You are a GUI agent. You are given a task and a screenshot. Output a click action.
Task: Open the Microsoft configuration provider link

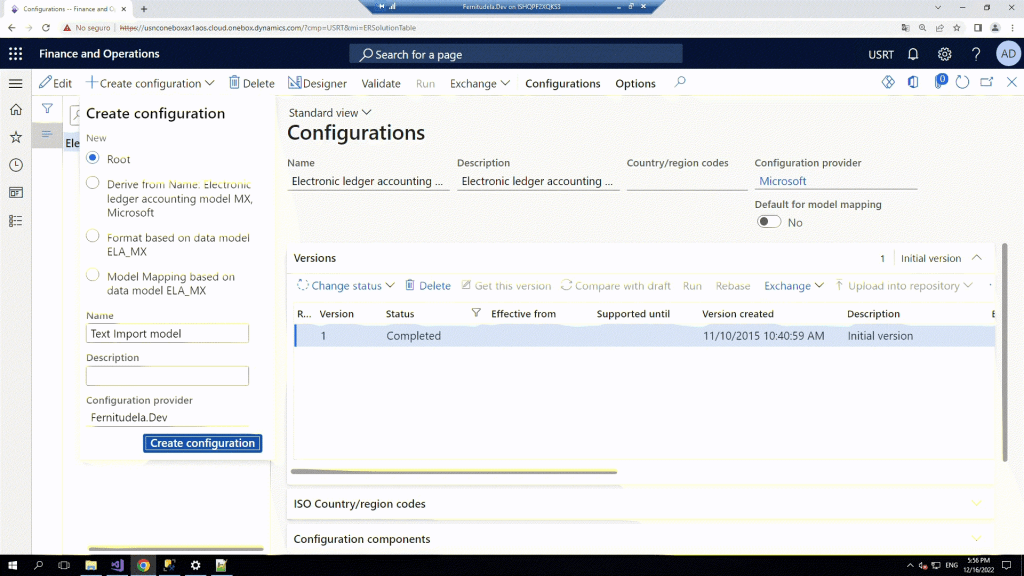pyautogui.click(x=783, y=181)
